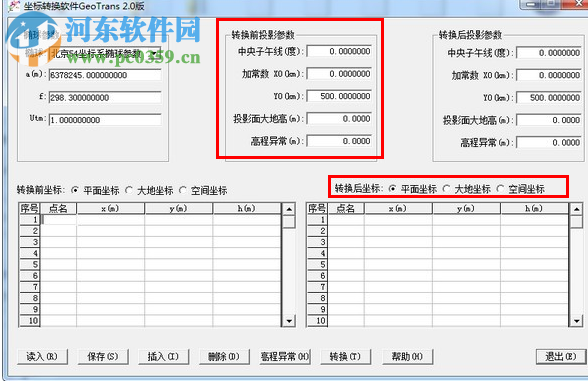Click 加常数 X0 field in 转换后投影参数
This screenshot has width=588, height=381.
point(549,75)
